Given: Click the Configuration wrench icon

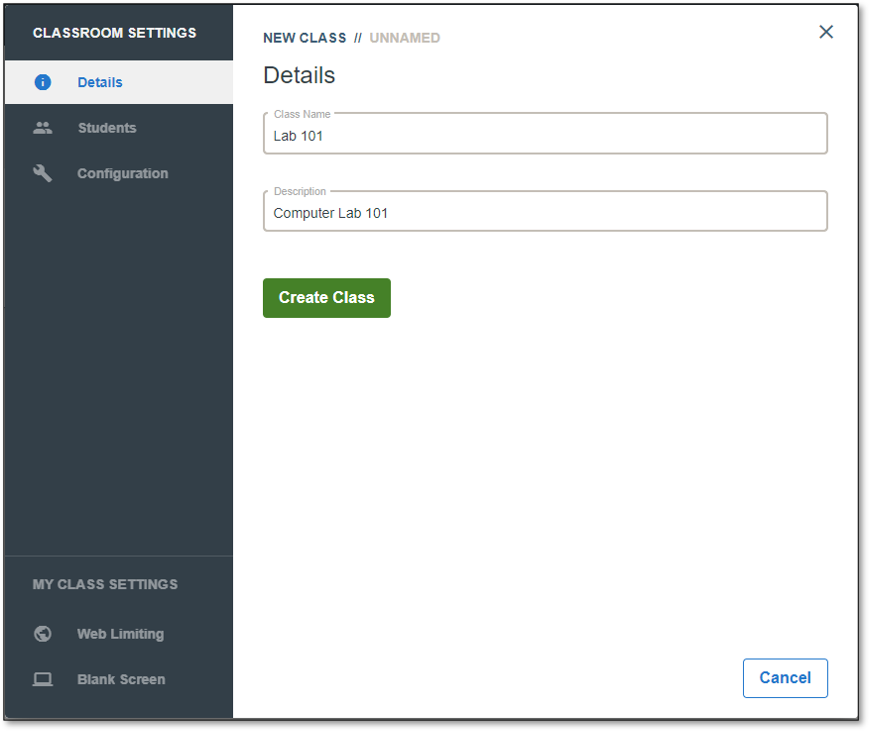Looking at the screenshot, I should click(x=43, y=173).
